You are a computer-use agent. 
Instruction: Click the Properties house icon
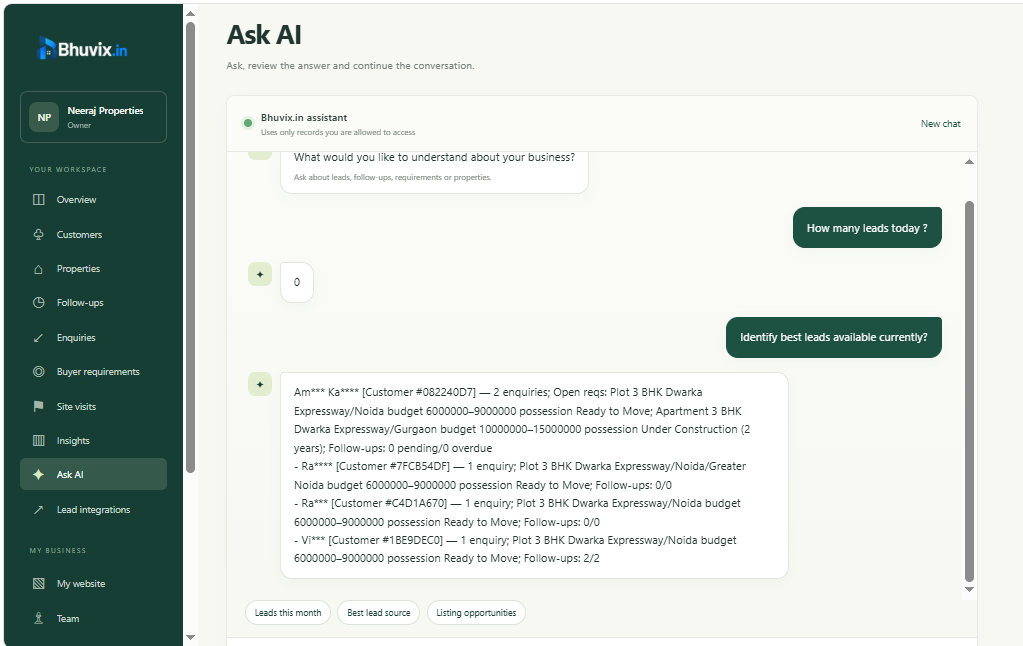point(38,269)
